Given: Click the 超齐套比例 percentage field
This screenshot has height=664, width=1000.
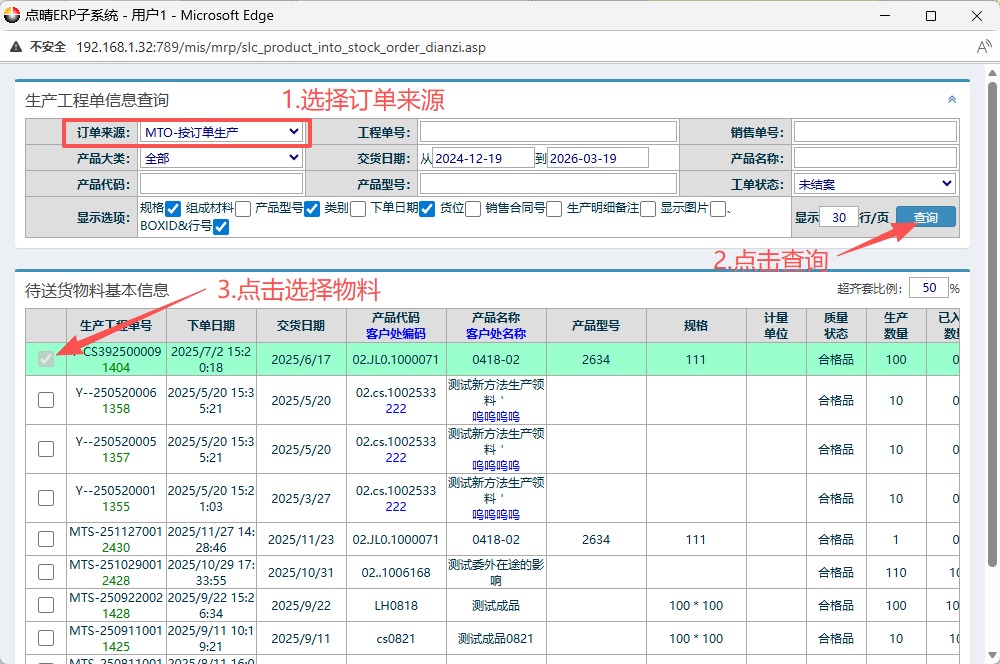Looking at the screenshot, I should tap(928, 288).
